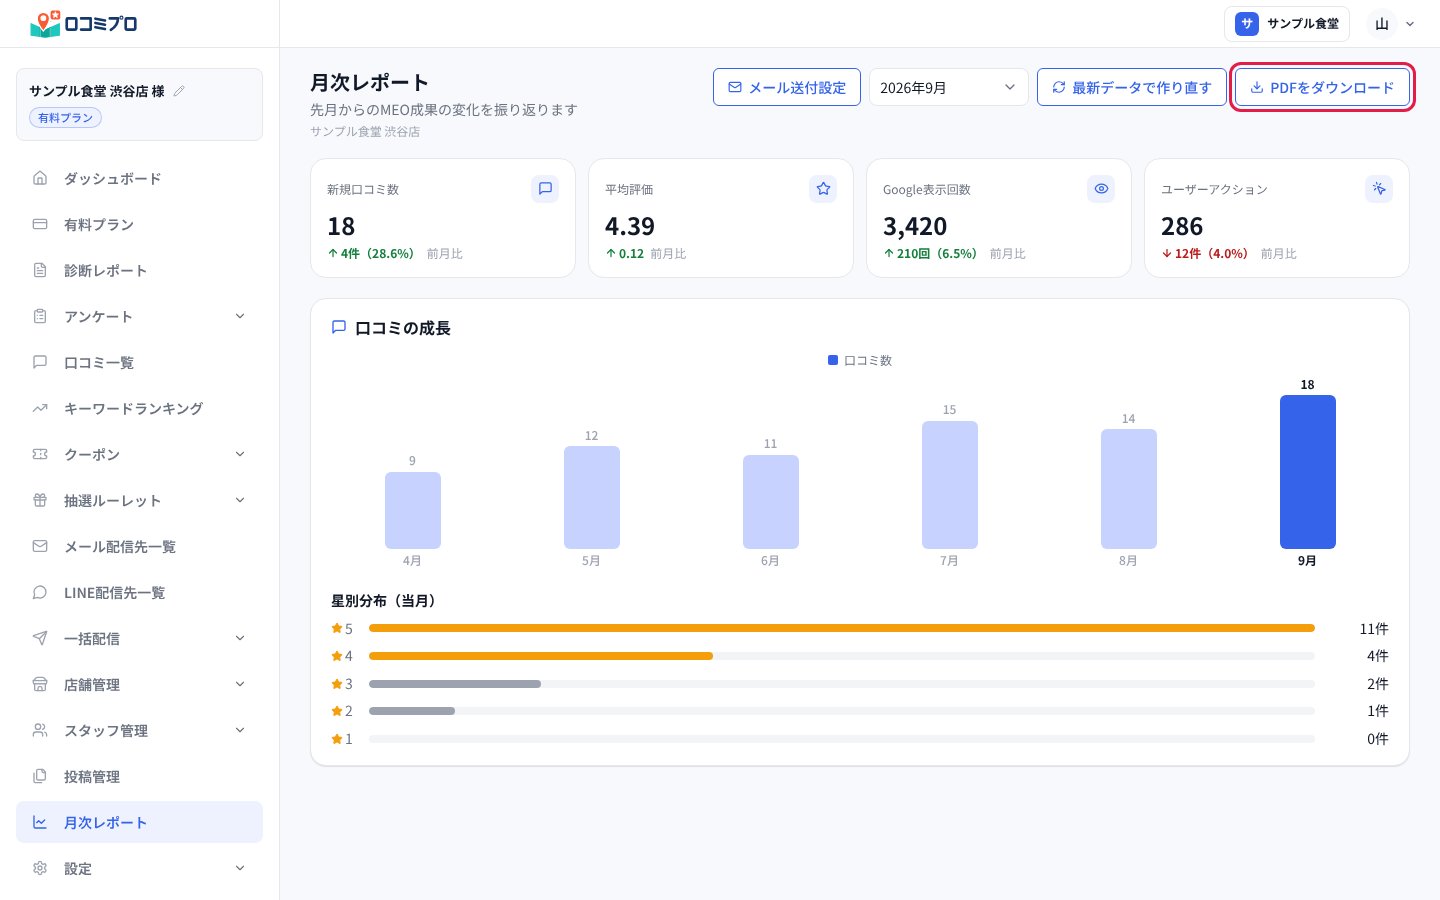Viewport: 1440px width, 900px height.
Task: Expand the 設定 submenu
Action: (240, 868)
